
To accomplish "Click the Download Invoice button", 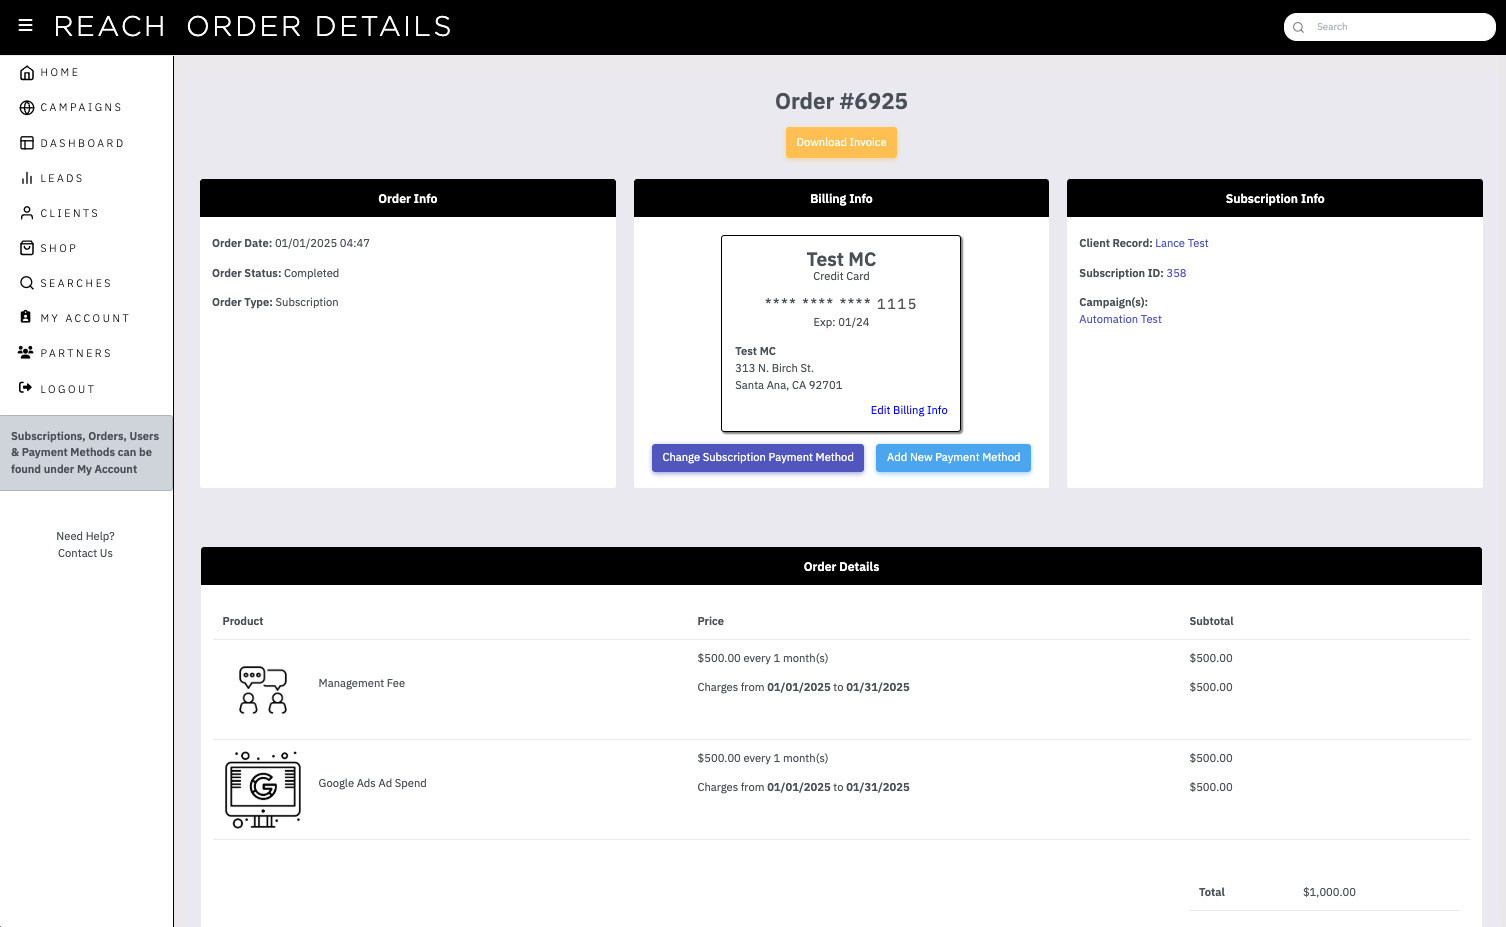I will point(841,142).
